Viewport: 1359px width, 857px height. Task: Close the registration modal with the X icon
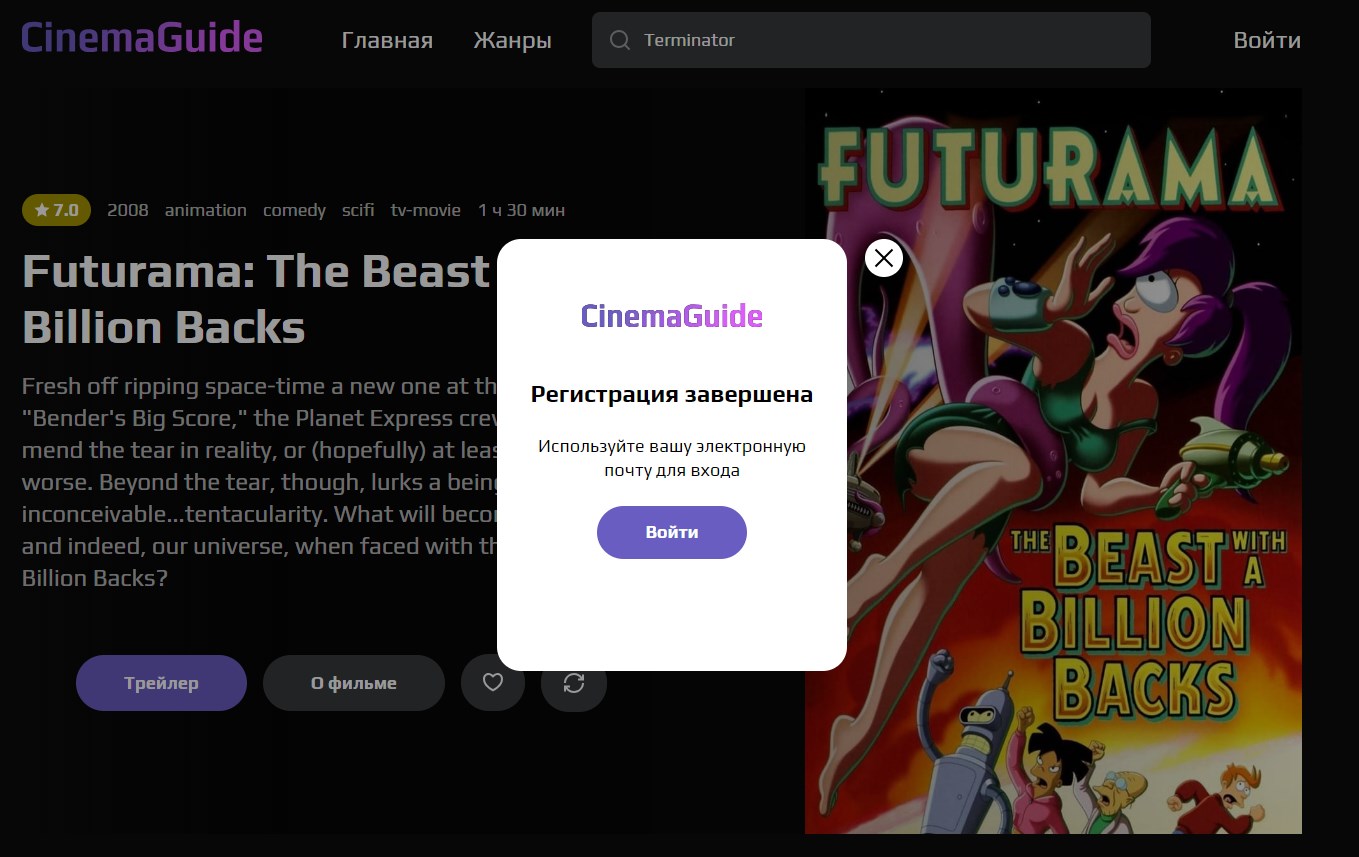coord(884,258)
